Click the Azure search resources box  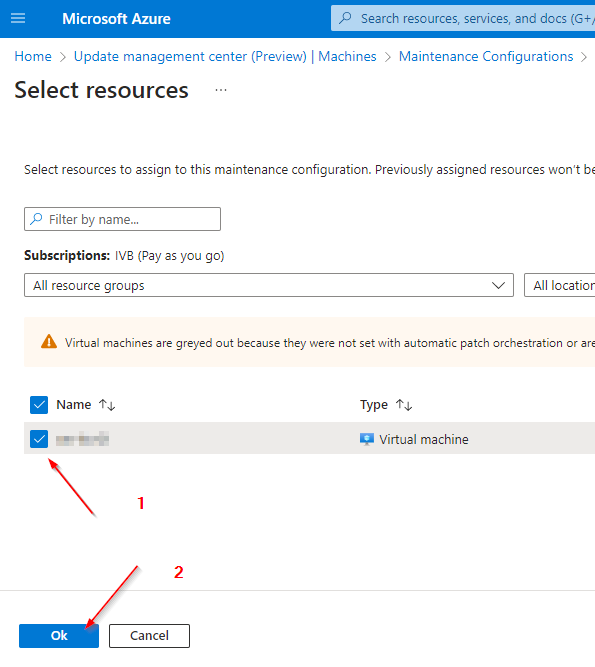[463, 18]
